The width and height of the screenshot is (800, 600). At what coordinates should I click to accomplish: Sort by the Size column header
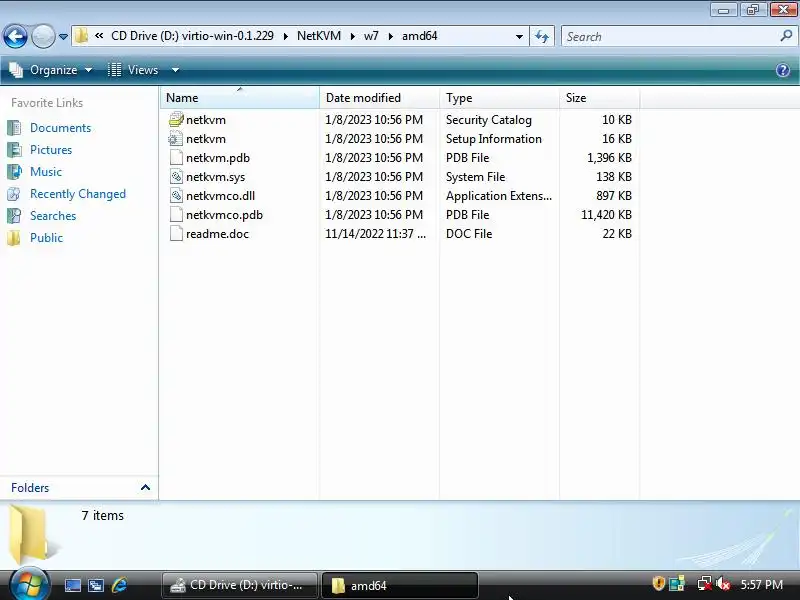pos(599,97)
